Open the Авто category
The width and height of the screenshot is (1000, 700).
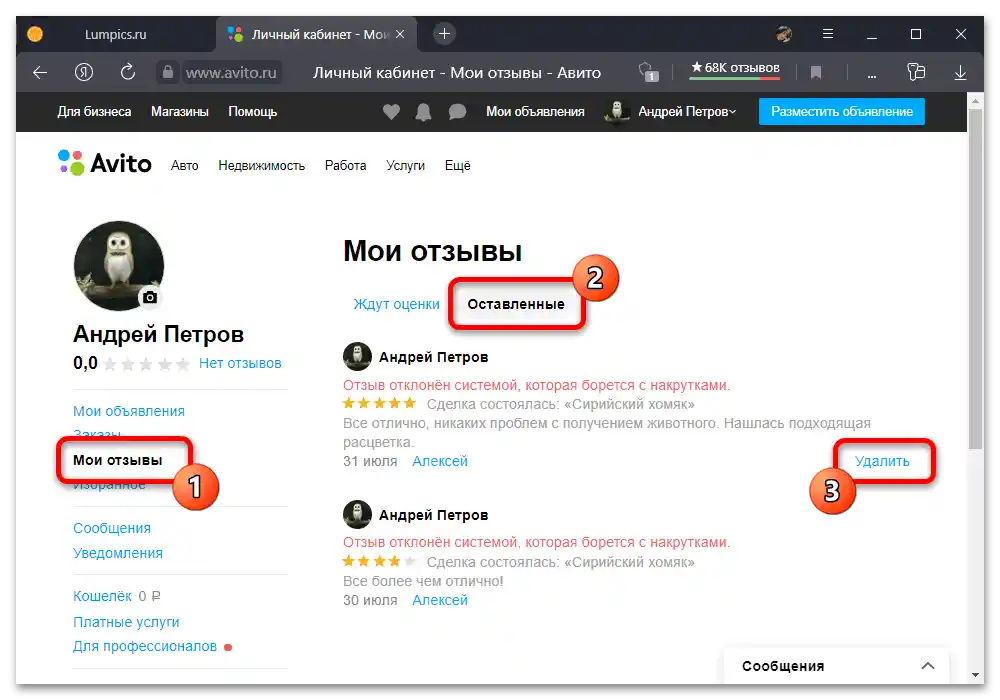184,166
